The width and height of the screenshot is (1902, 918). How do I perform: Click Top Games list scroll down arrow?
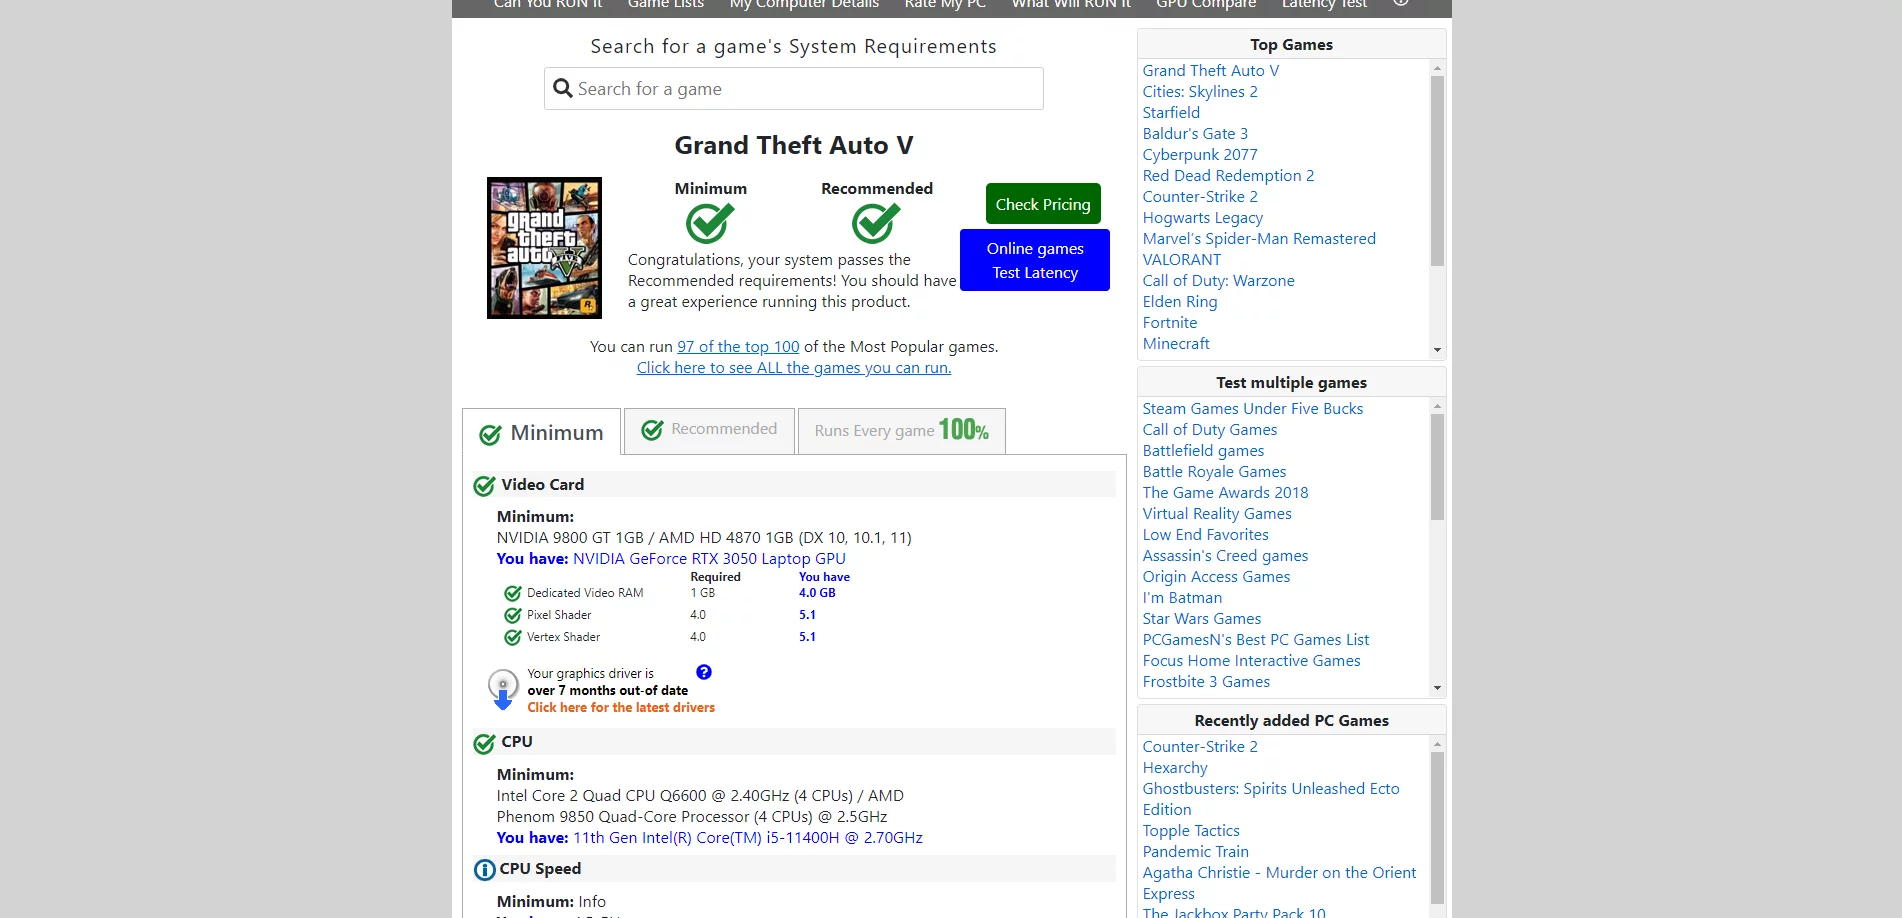(1437, 350)
